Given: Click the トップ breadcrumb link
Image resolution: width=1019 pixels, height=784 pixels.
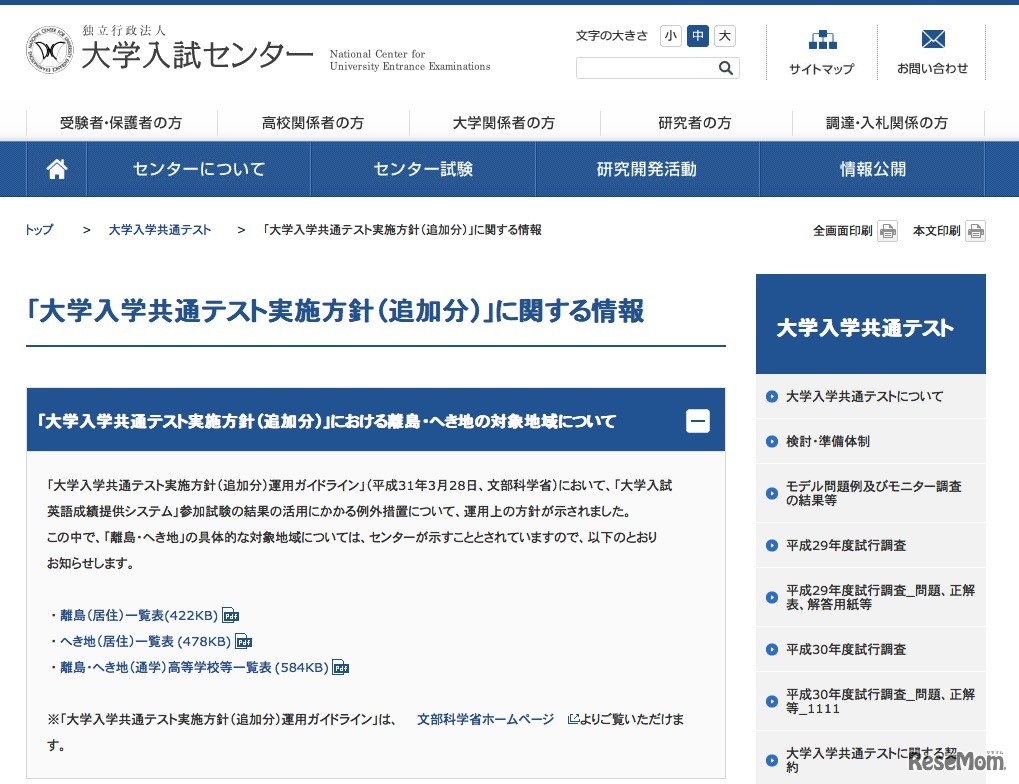Looking at the screenshot, I should click(39, 229).
